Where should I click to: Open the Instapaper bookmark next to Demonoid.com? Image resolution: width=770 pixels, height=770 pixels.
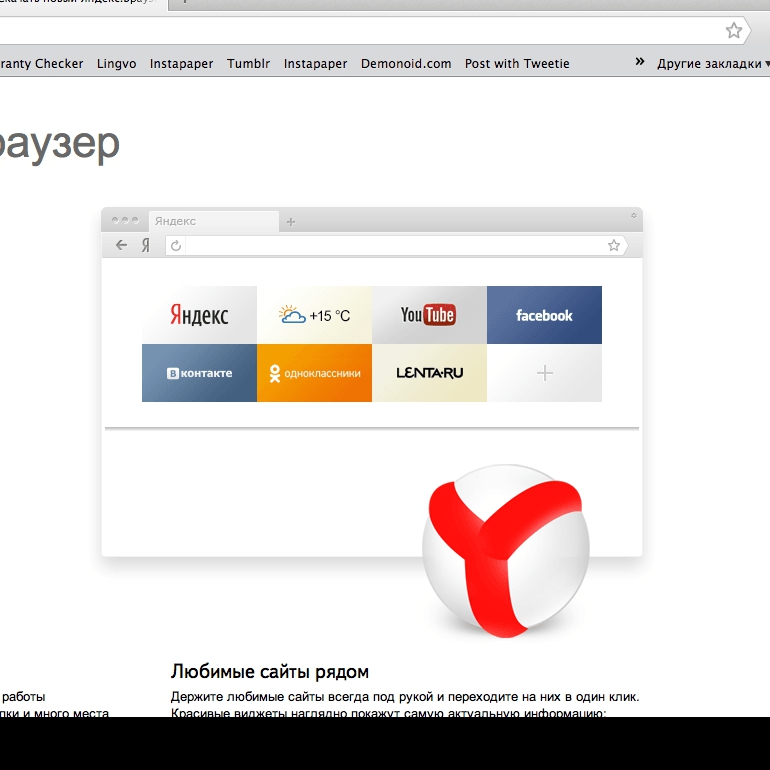click(x=315, y=64)
